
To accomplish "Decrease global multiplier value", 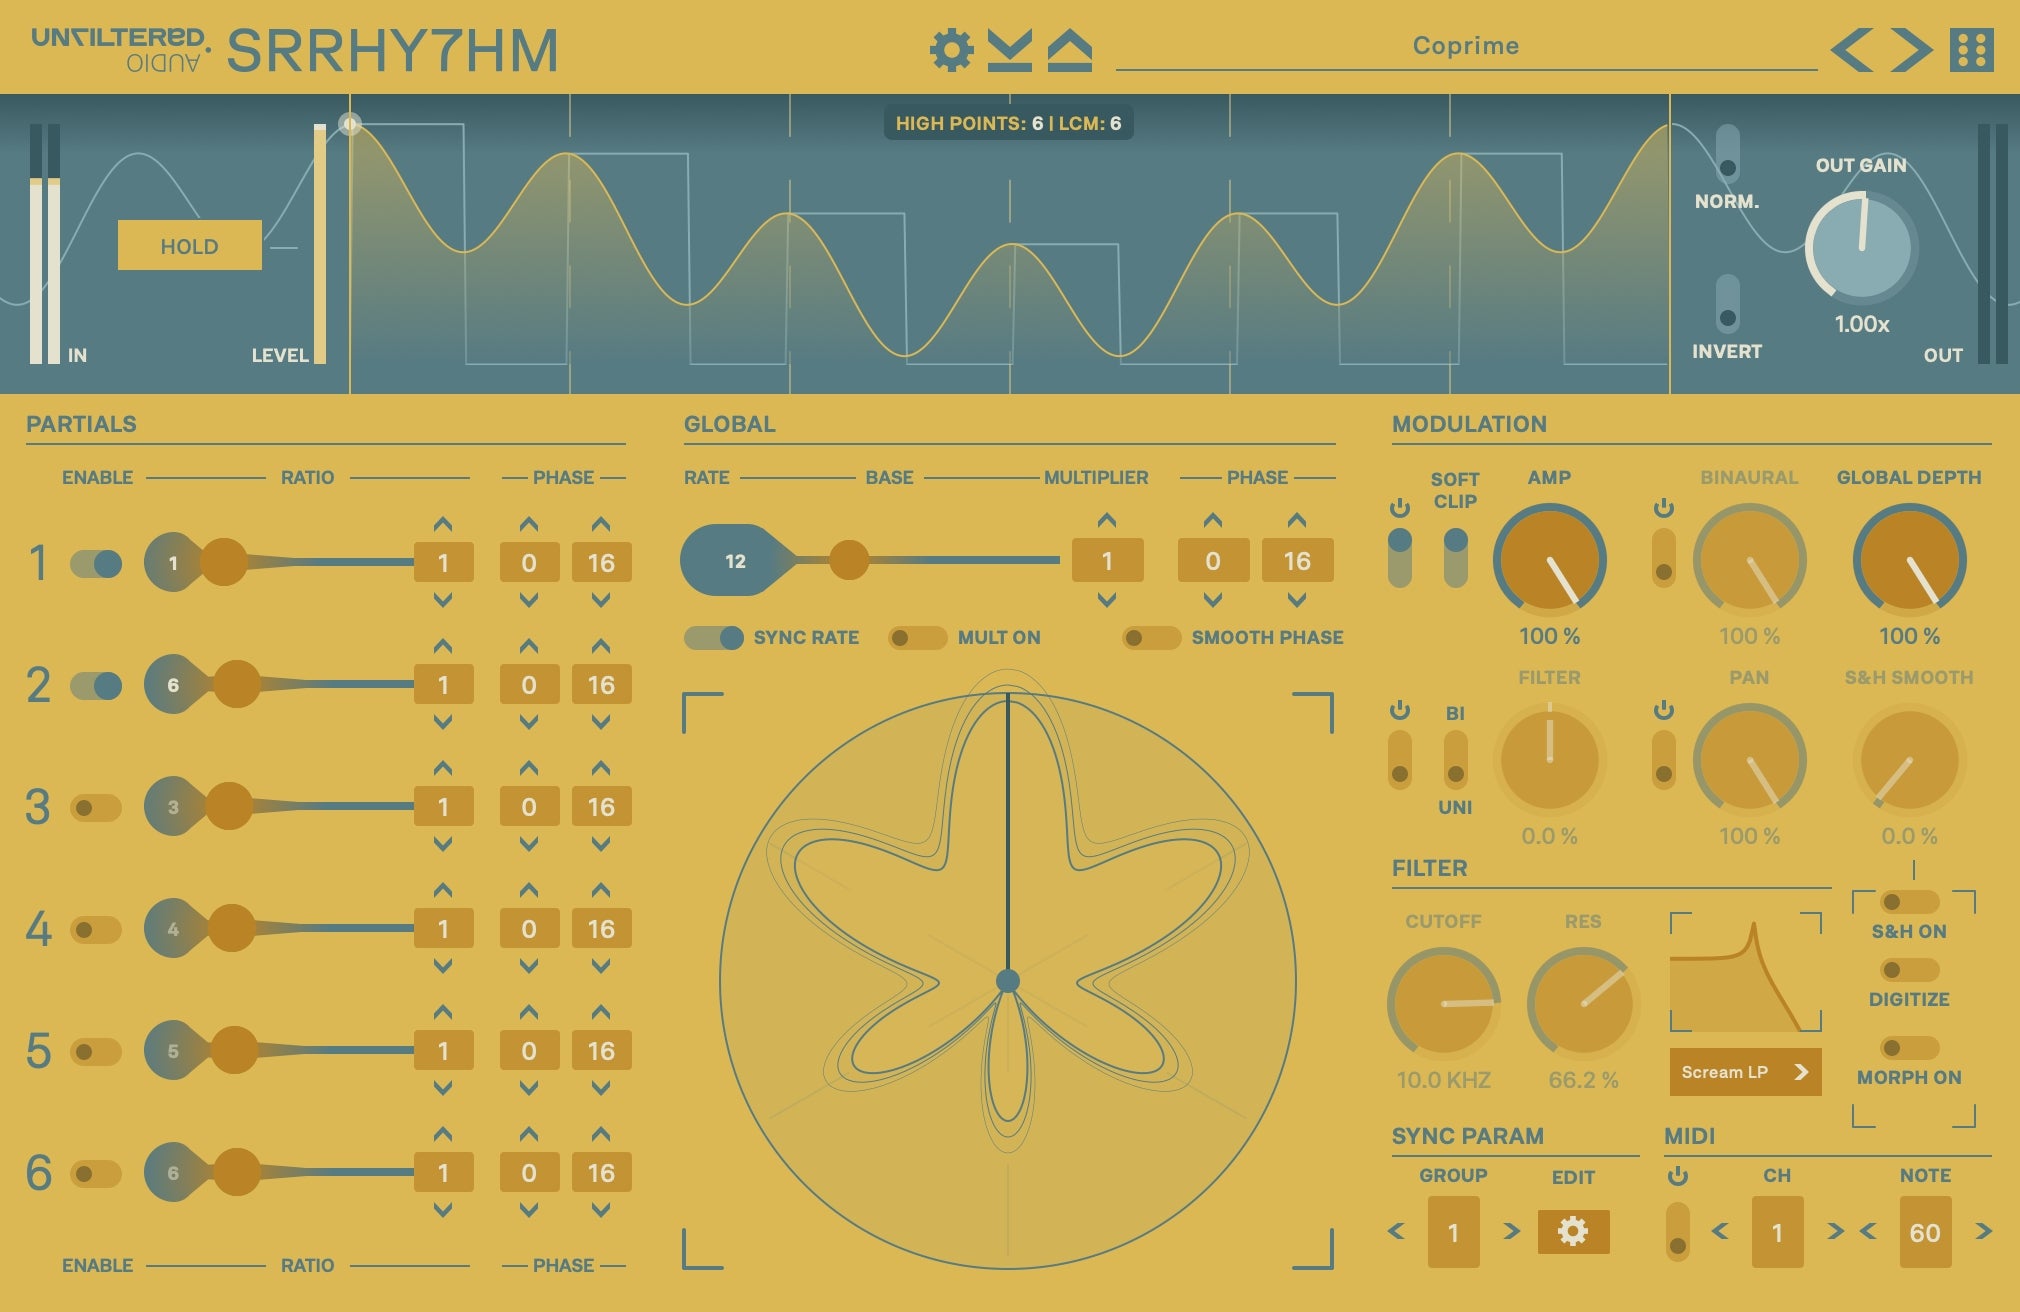I will 1106,600.
